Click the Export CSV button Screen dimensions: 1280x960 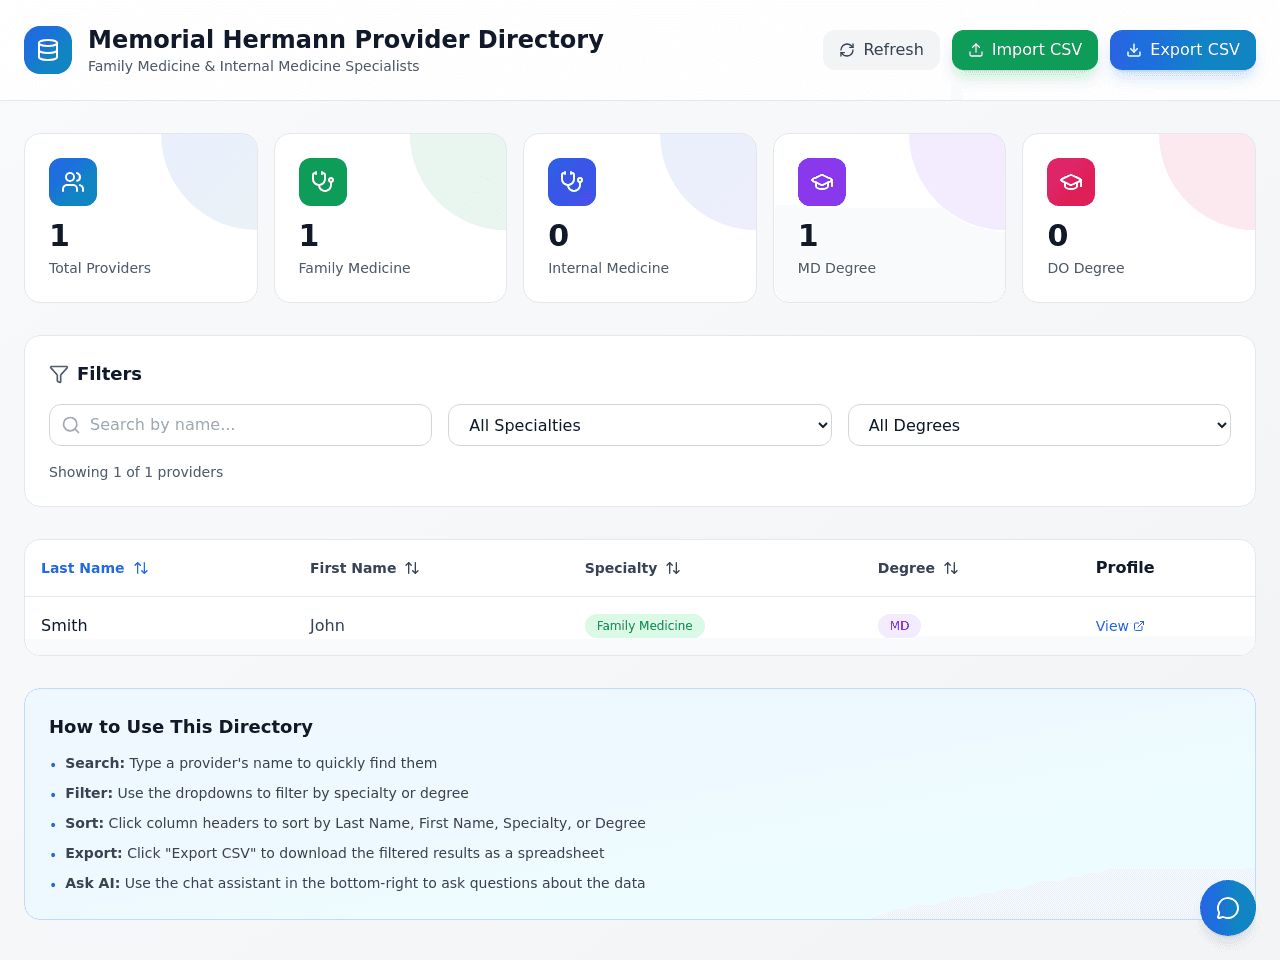point(1183,50)
